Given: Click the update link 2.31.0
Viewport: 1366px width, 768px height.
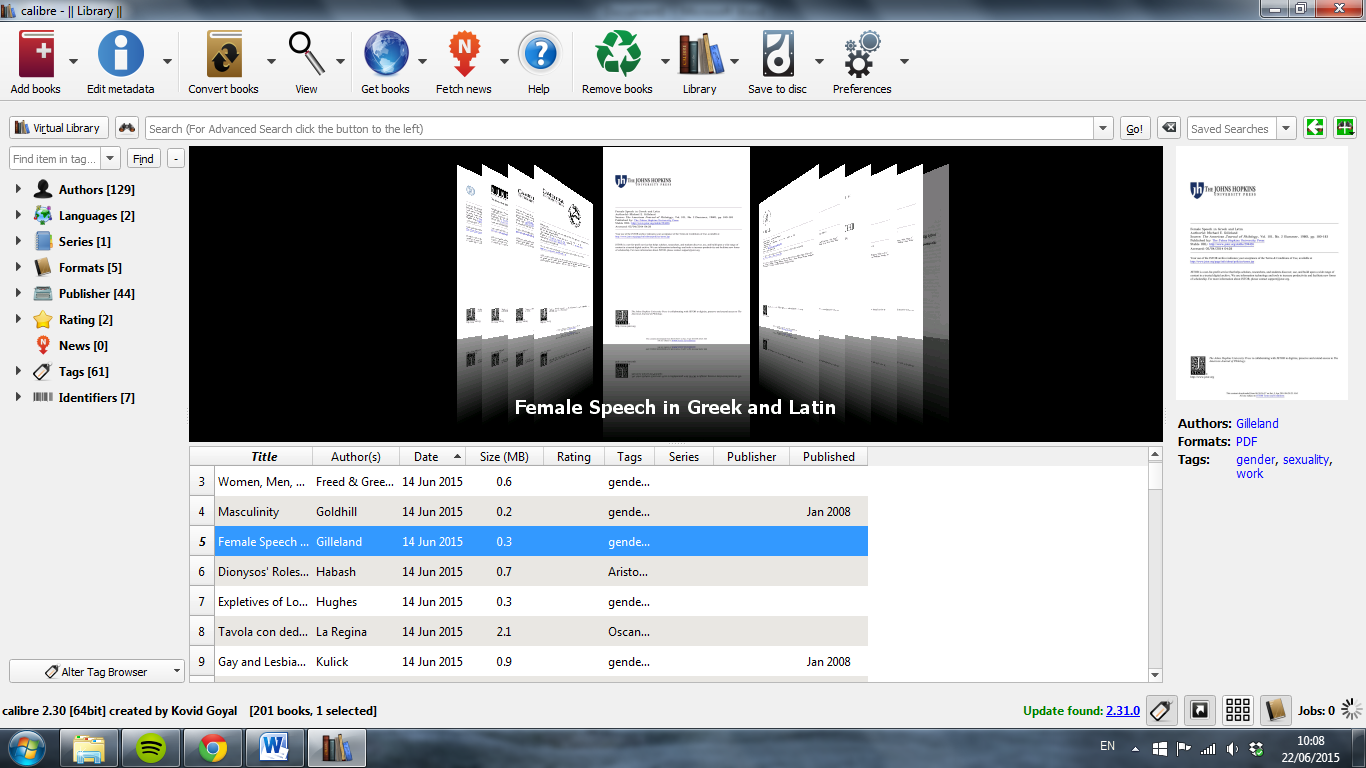Looking at the screenshot, I should (x=1122, y=711).
